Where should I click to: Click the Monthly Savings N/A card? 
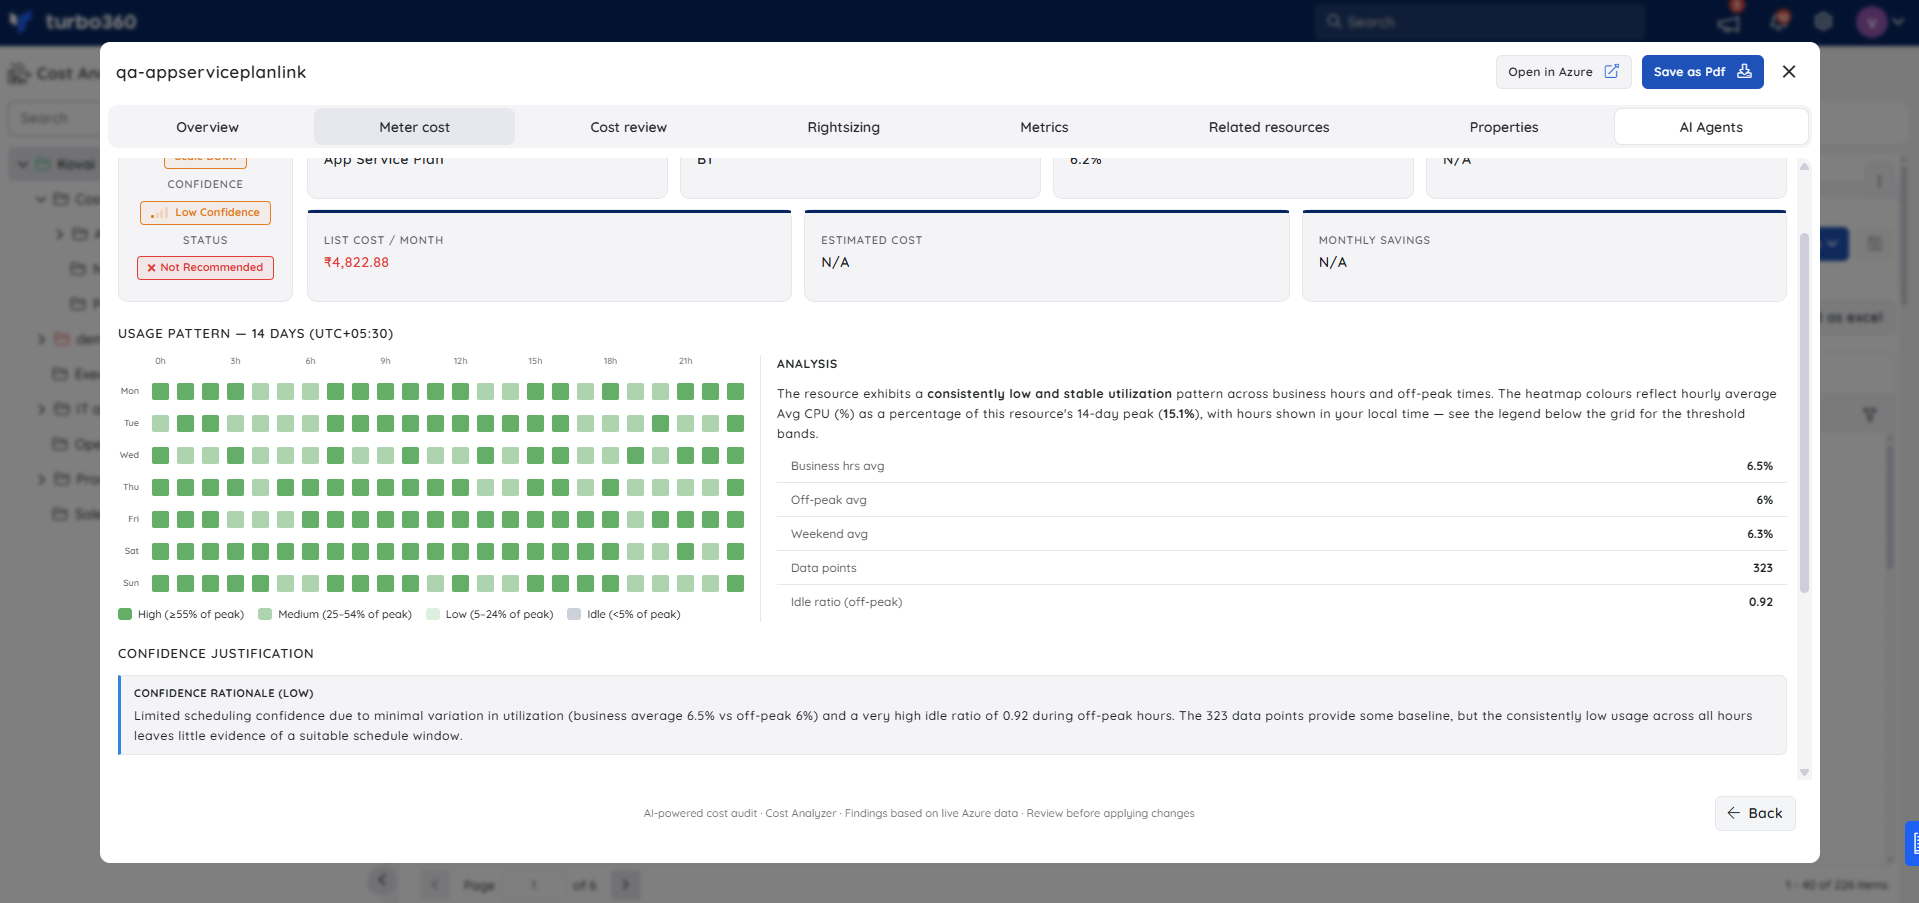coord(1544,256)
